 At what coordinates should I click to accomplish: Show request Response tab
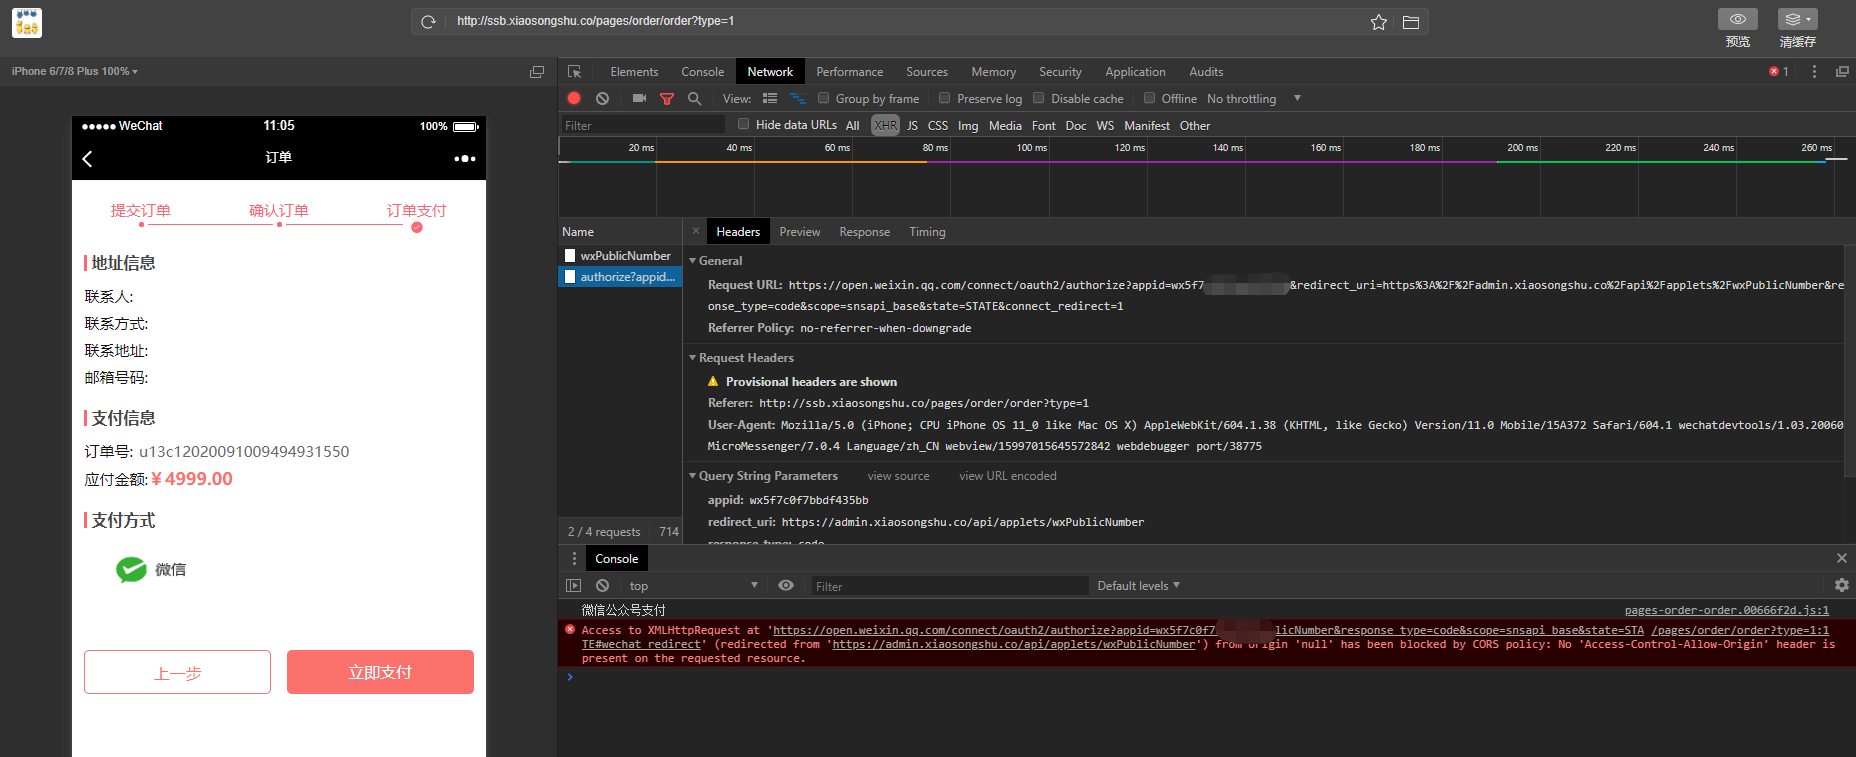[x=865, y=232]
